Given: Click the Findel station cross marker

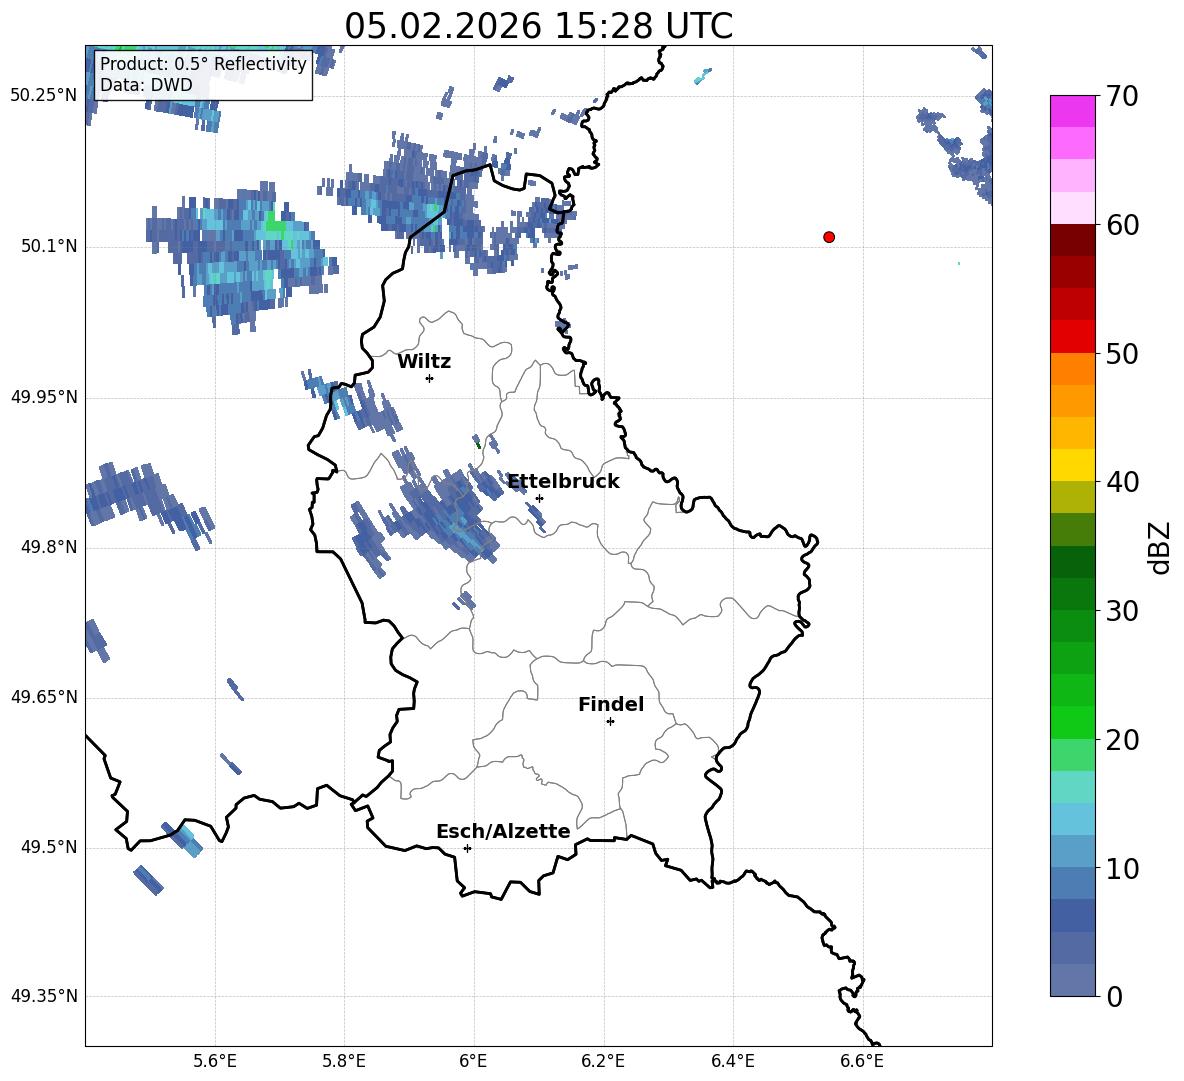Looking at the screenshot, I should click(x=610, y=722).
